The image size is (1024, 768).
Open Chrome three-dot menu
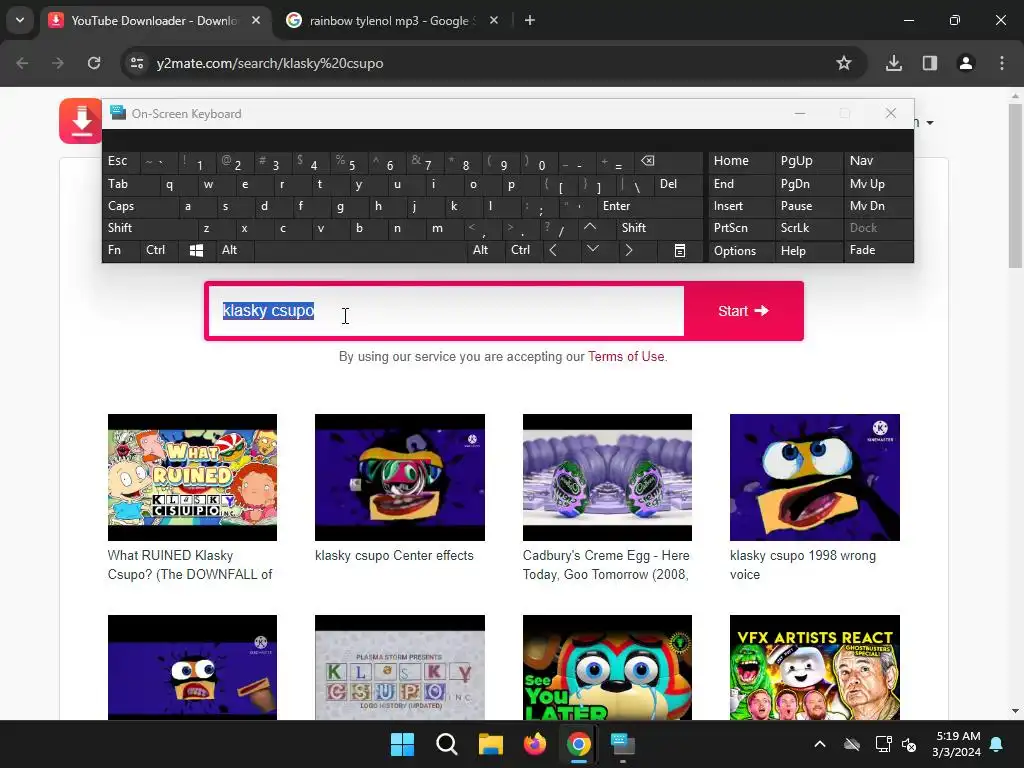[x=1002, y=63]
